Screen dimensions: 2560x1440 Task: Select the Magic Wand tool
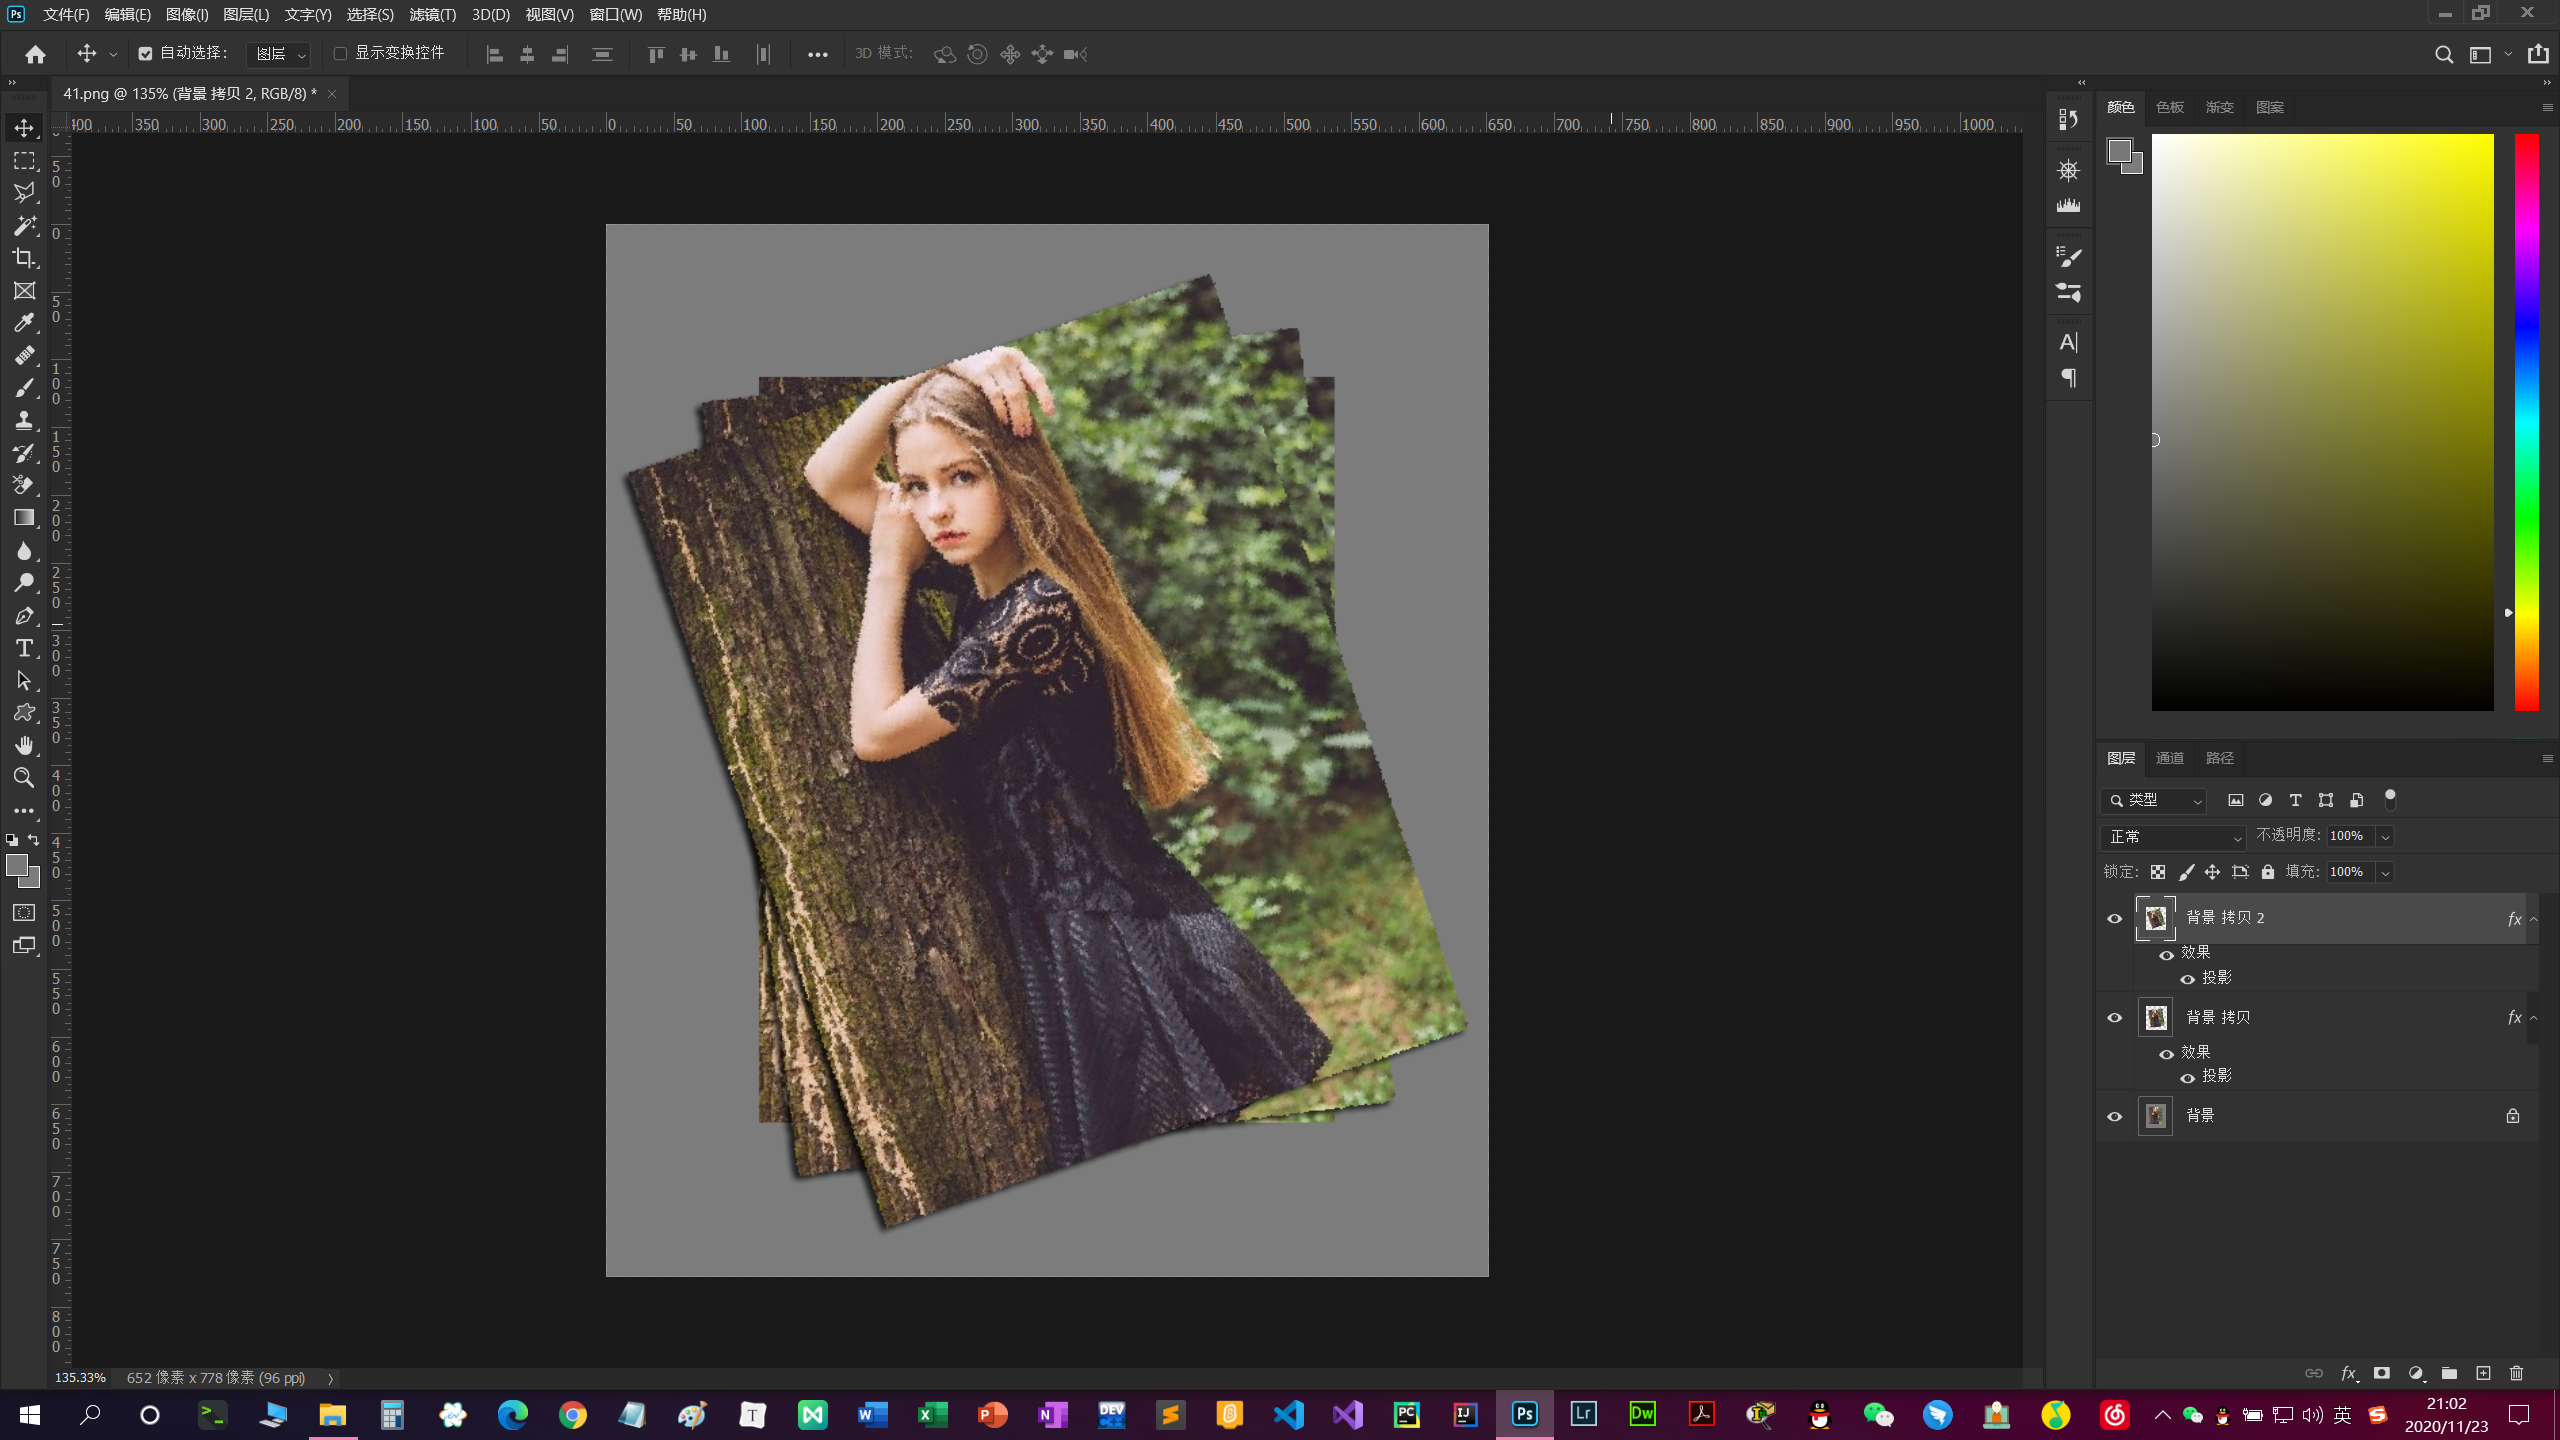point(24,226)
